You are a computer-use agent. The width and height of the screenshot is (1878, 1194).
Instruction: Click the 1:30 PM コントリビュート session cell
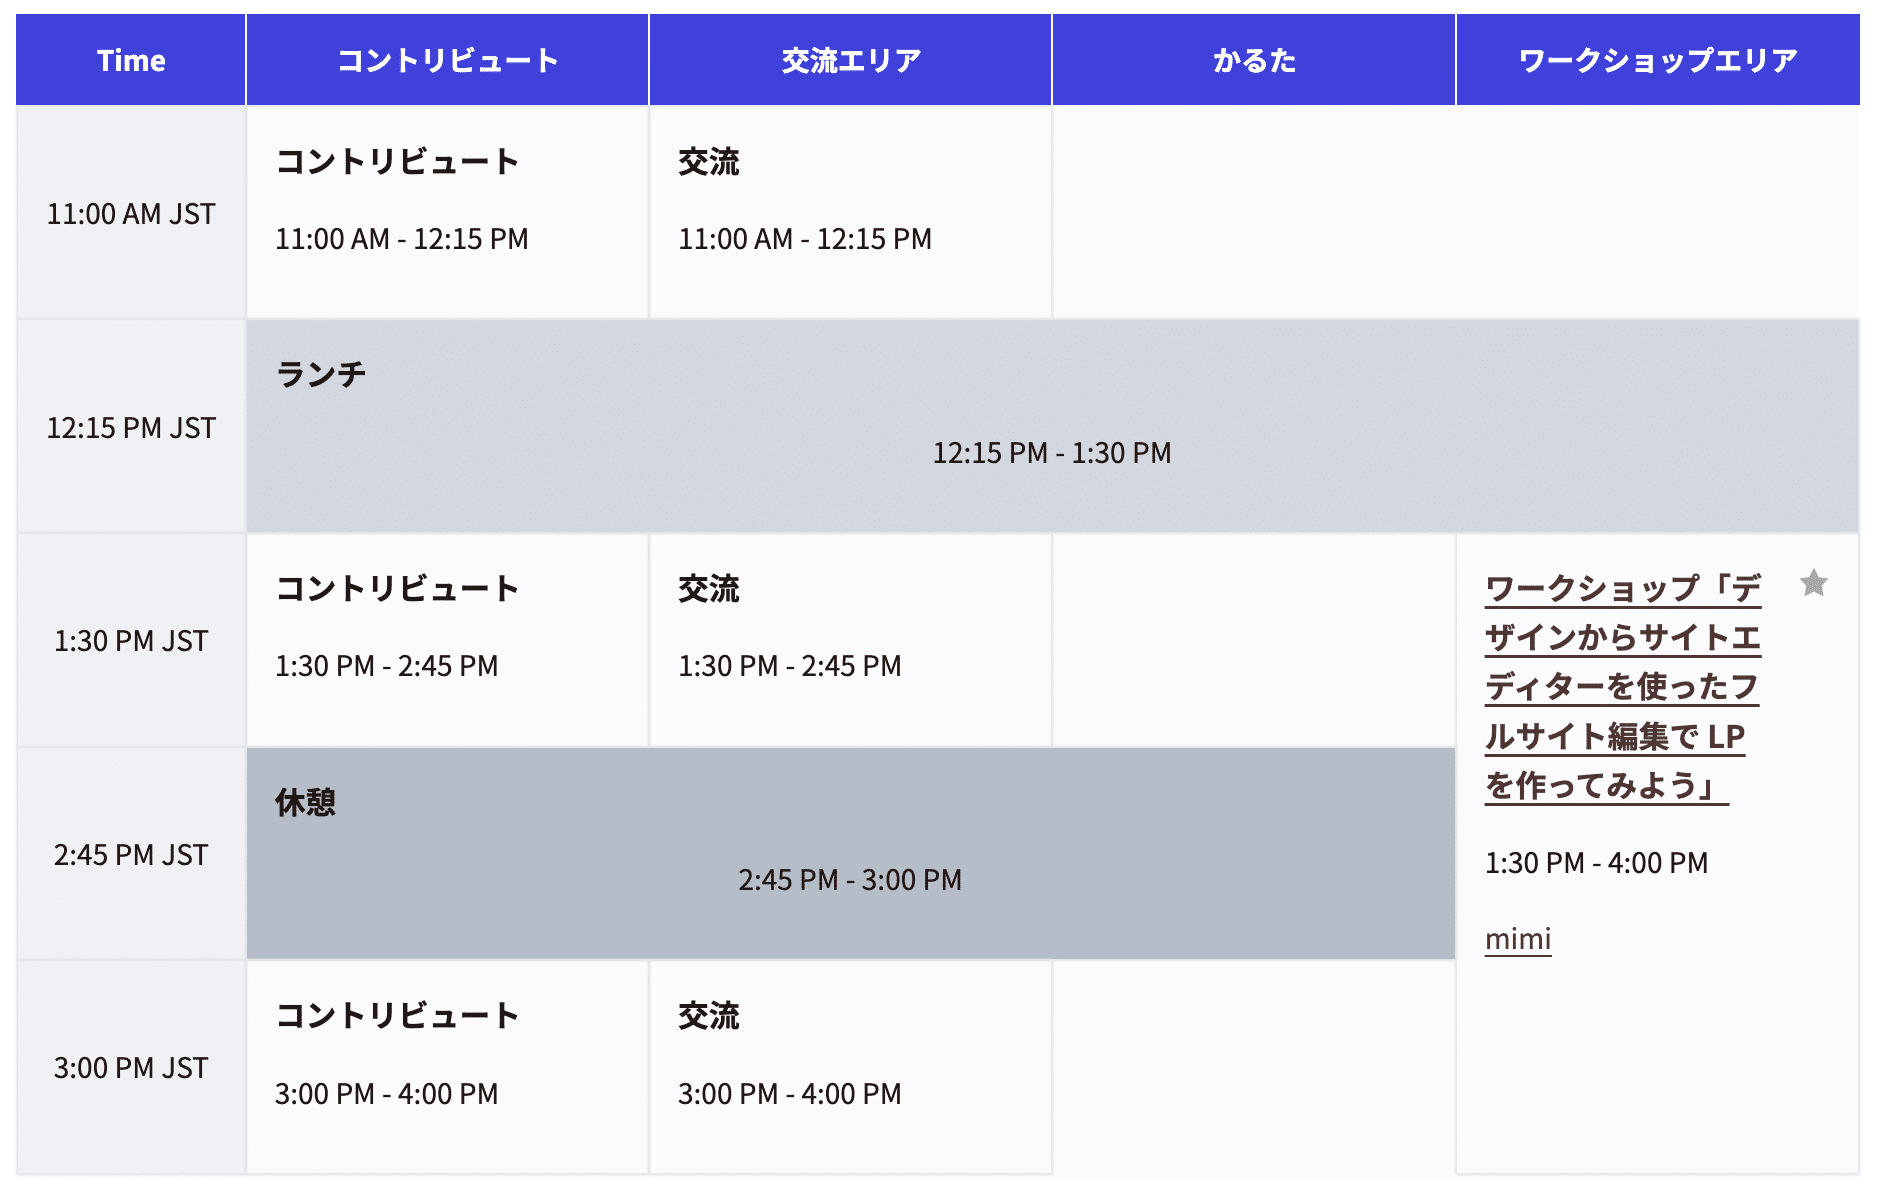tap(447, 640)
